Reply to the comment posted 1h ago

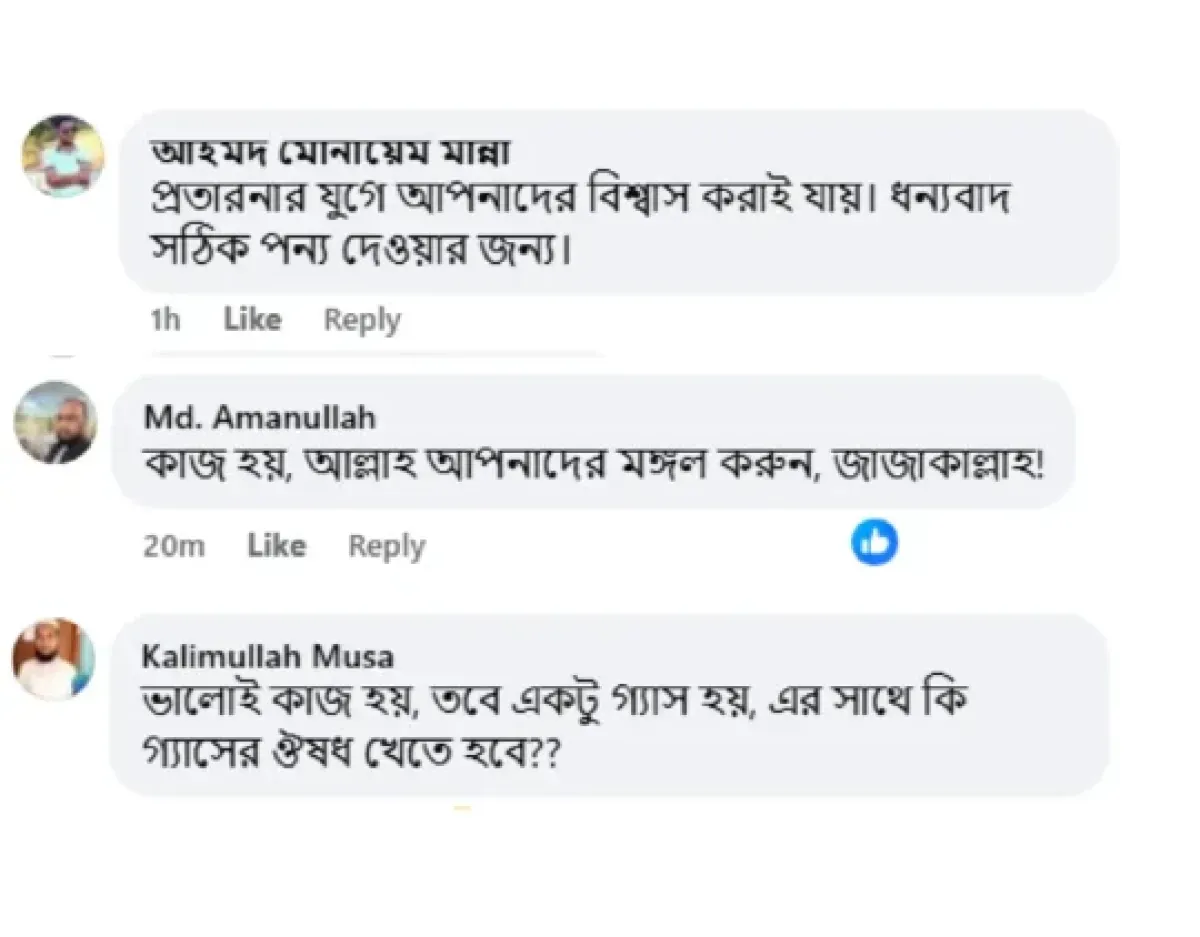(362, 321)
